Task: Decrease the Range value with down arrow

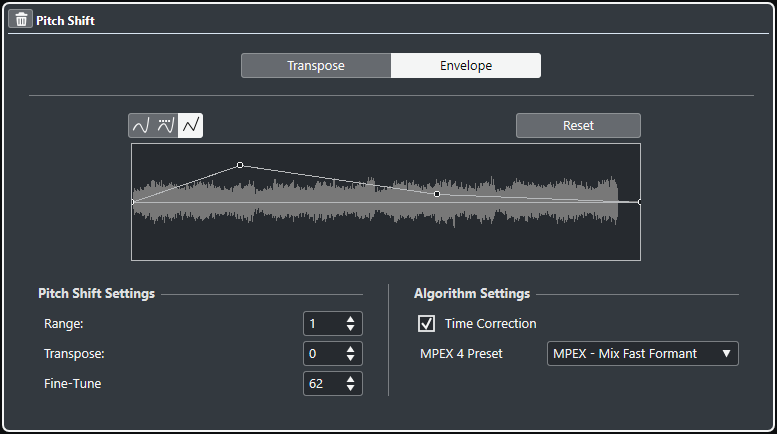Action: pos(350,328)
